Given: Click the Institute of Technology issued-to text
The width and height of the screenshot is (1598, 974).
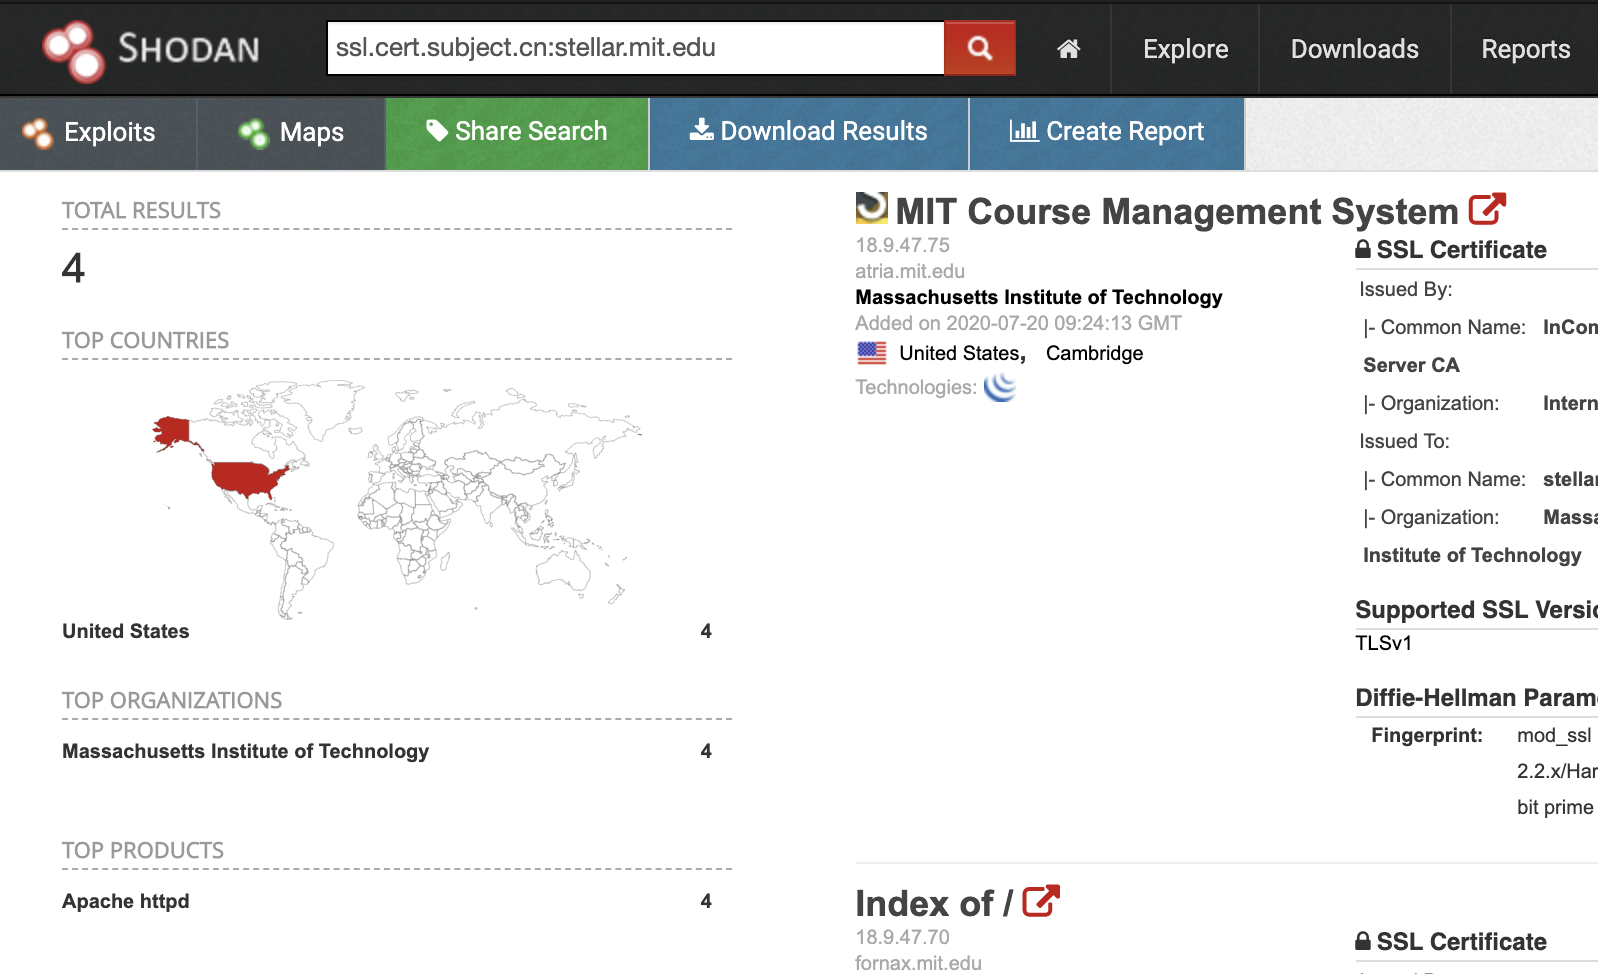Looking at the screenshot, I should (x=1472, y=555).
